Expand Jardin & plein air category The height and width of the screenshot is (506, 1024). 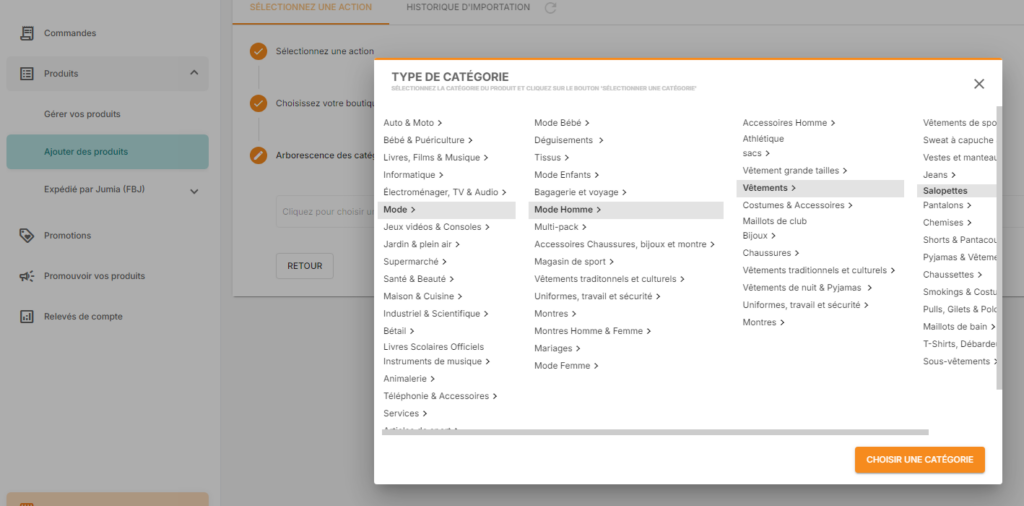coord(422,244)
